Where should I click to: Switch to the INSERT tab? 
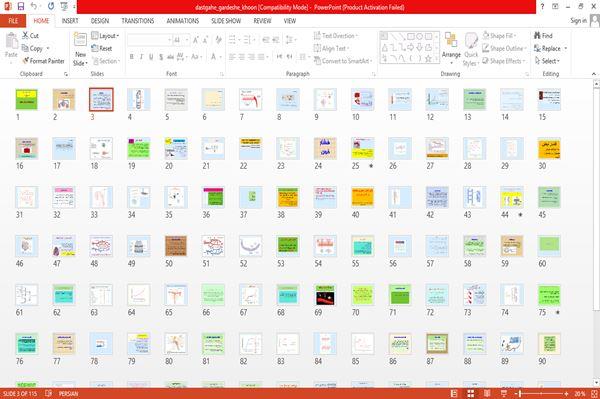(x=70, y=21)
